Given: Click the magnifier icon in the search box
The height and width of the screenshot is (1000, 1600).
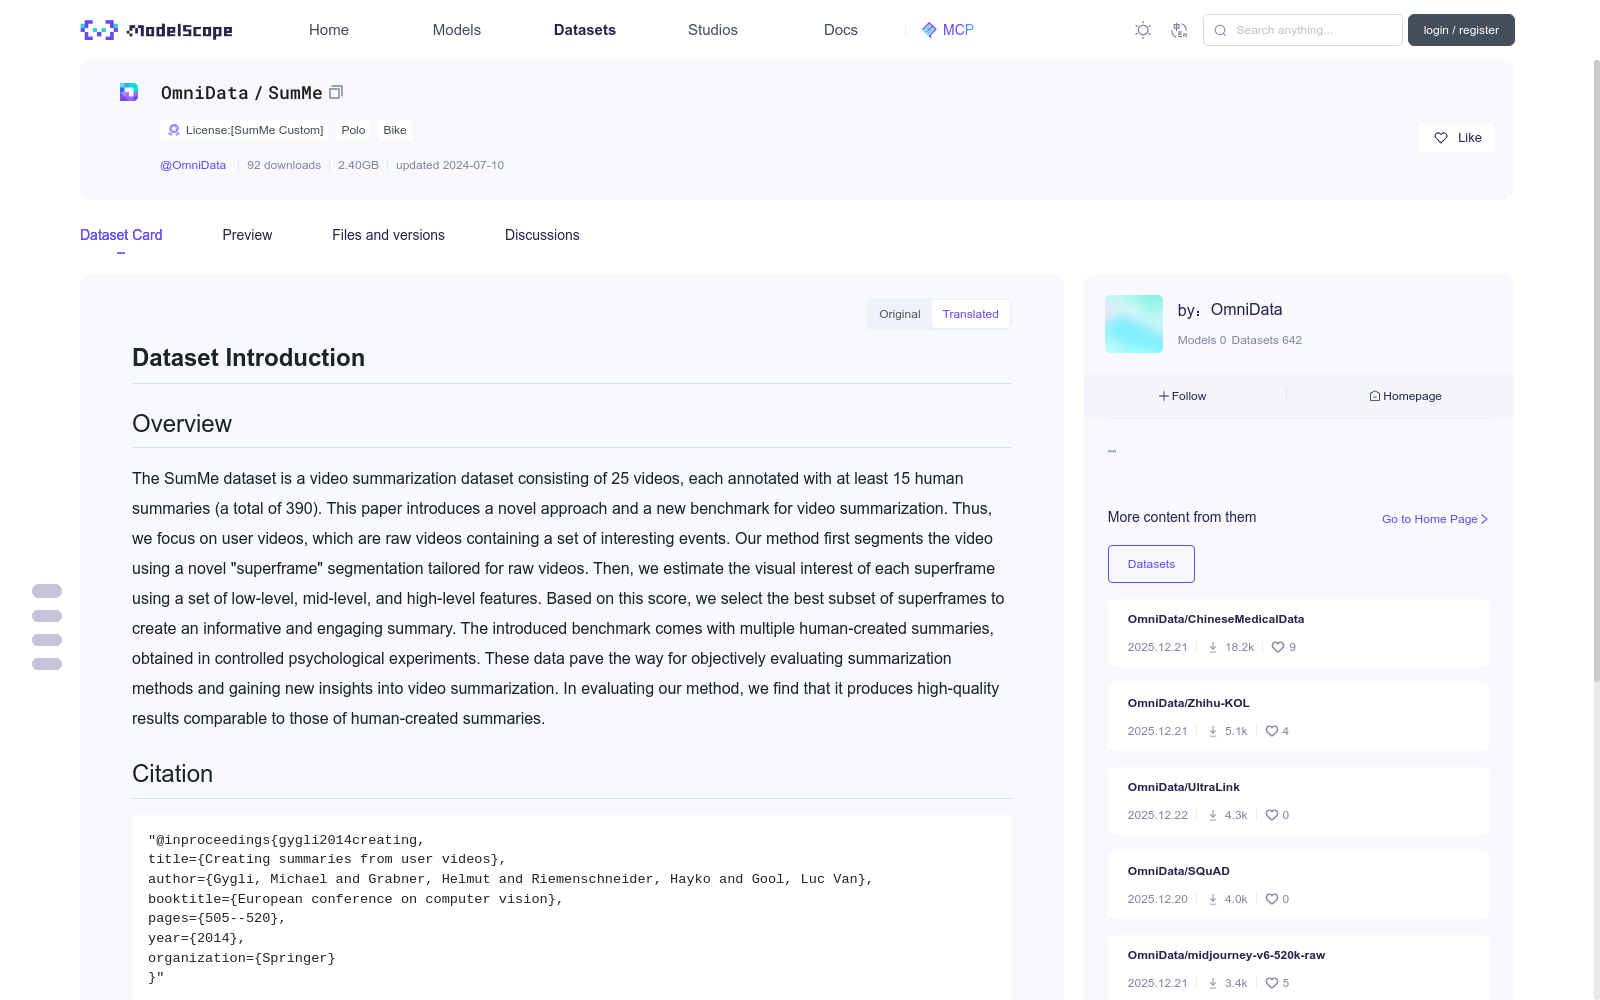Looking at the screenshot, I should tap(1220, 30).
